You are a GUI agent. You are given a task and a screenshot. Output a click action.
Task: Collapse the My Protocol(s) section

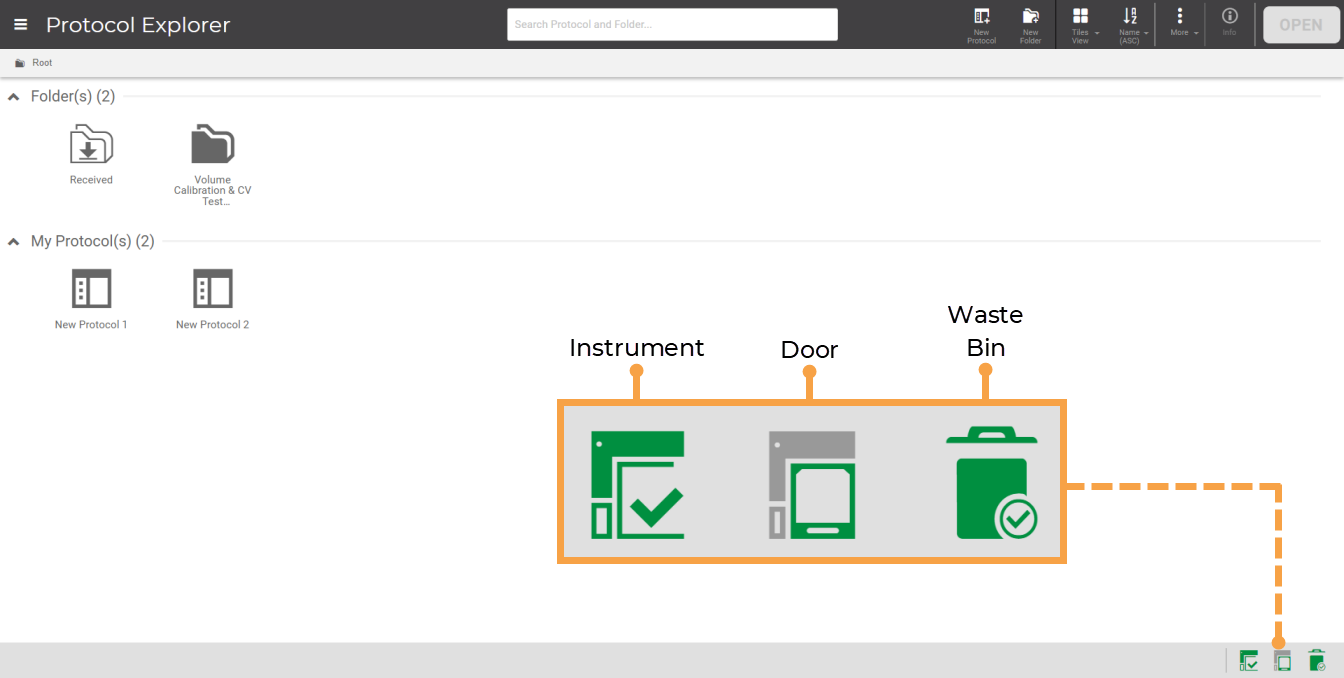14,242
